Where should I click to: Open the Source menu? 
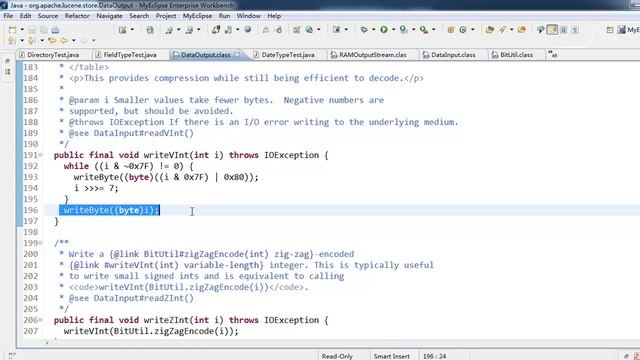coord(48,16)
